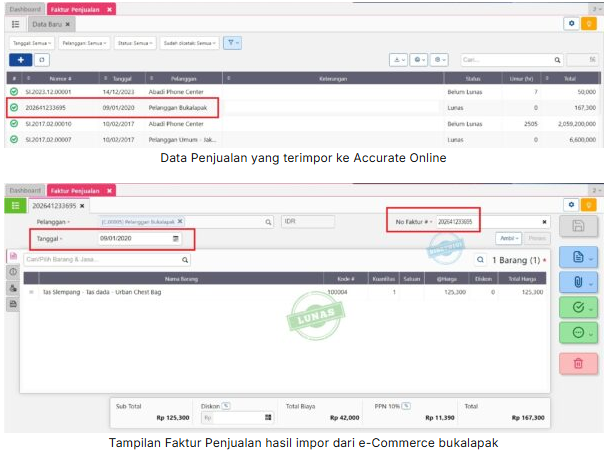Click the Ambil button

coord(508,239)
